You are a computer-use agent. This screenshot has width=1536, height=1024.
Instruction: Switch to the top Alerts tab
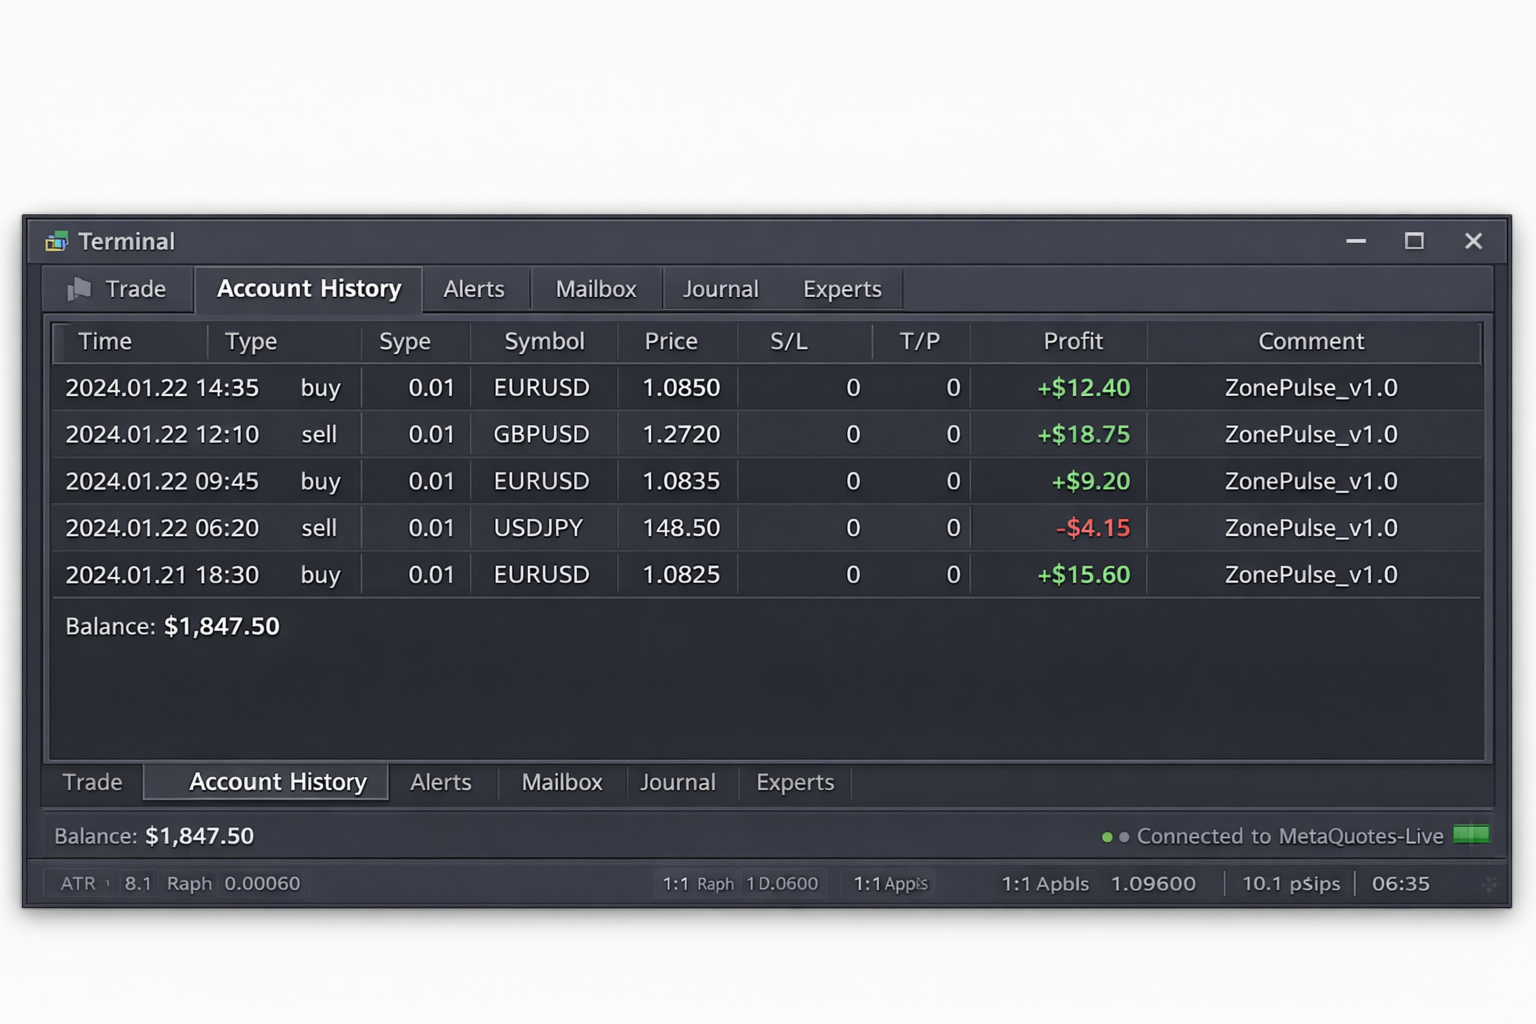click(474, 289)
